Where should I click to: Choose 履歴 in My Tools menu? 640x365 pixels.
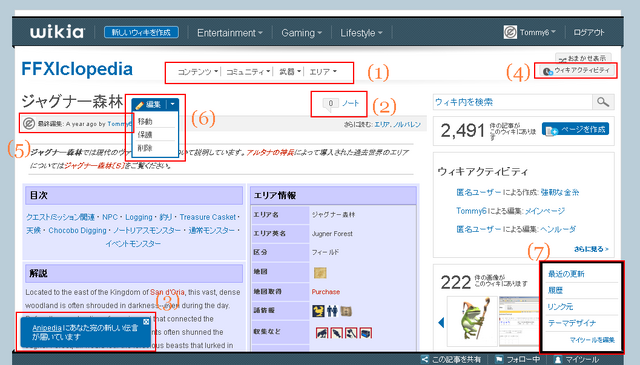point(555,290)
